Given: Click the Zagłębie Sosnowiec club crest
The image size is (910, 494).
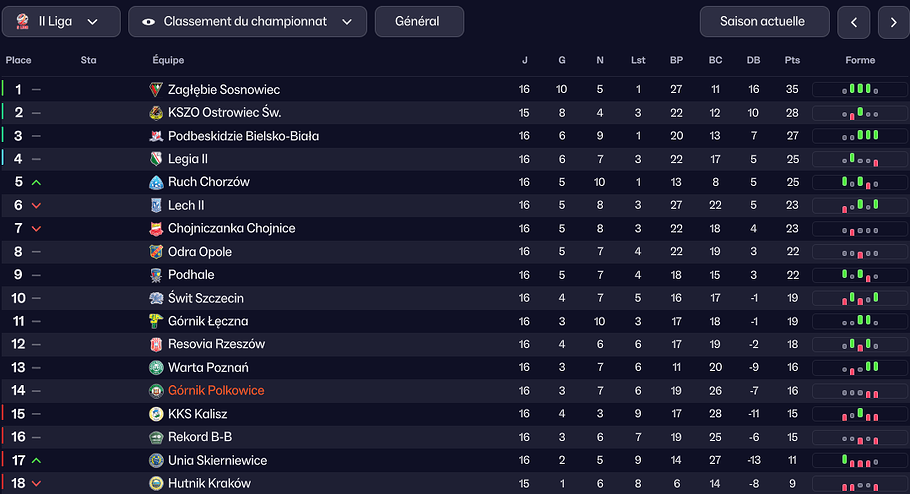Looking at the screenshot, I should (155, 90).
